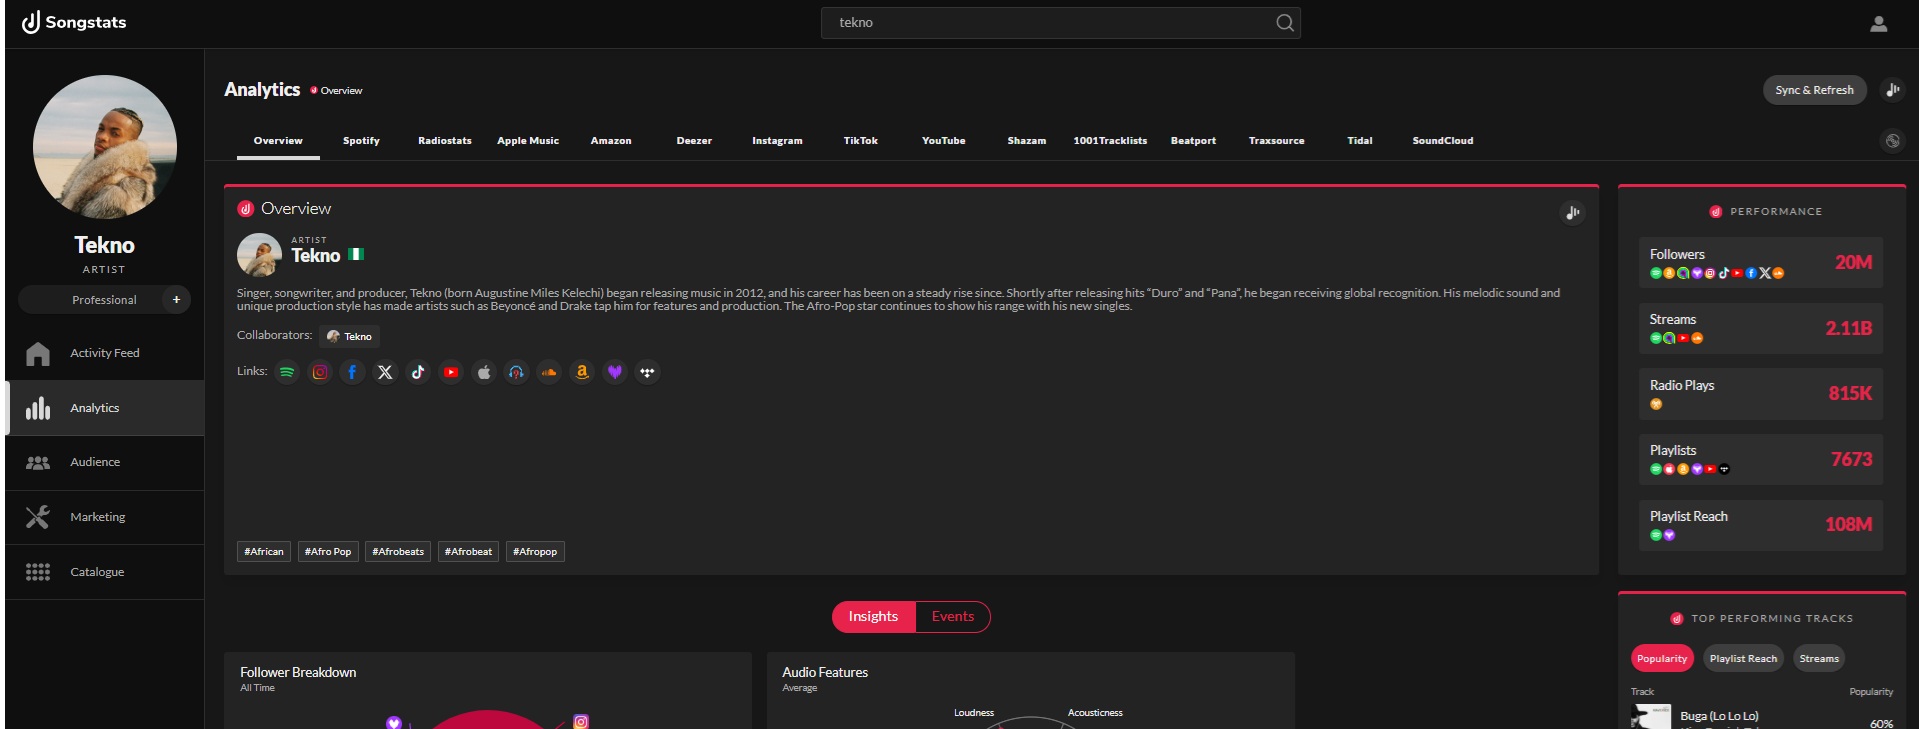Viewport: 1919px width, 729px height.
Task: Select the Amazon tab
Action: (611, 141)
